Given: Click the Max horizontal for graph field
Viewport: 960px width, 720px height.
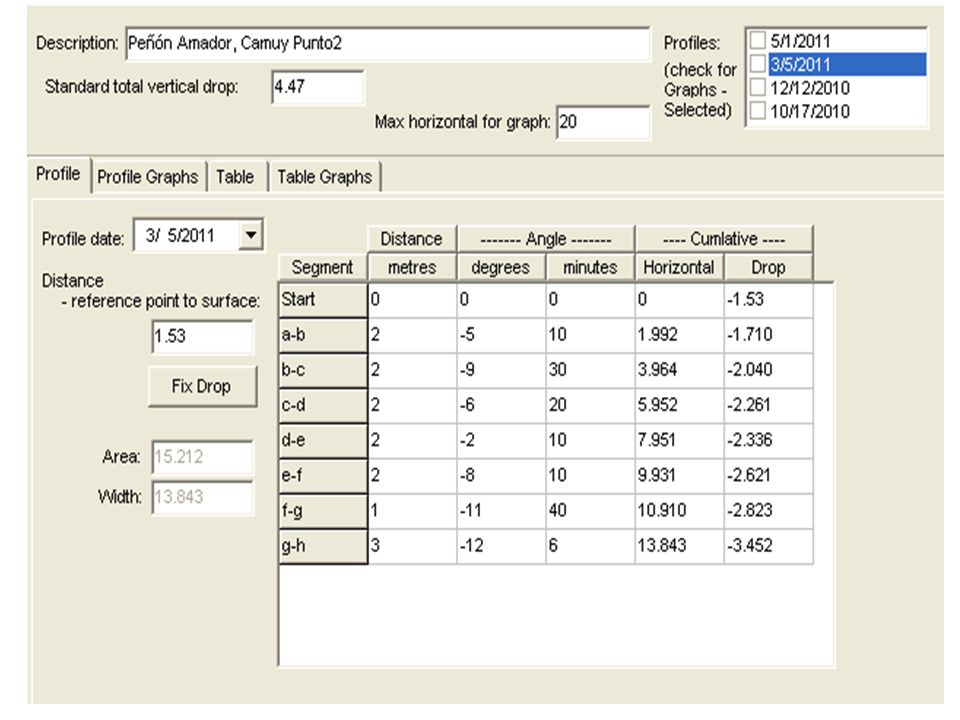Looking at the screenshot, I should point(603,122).
